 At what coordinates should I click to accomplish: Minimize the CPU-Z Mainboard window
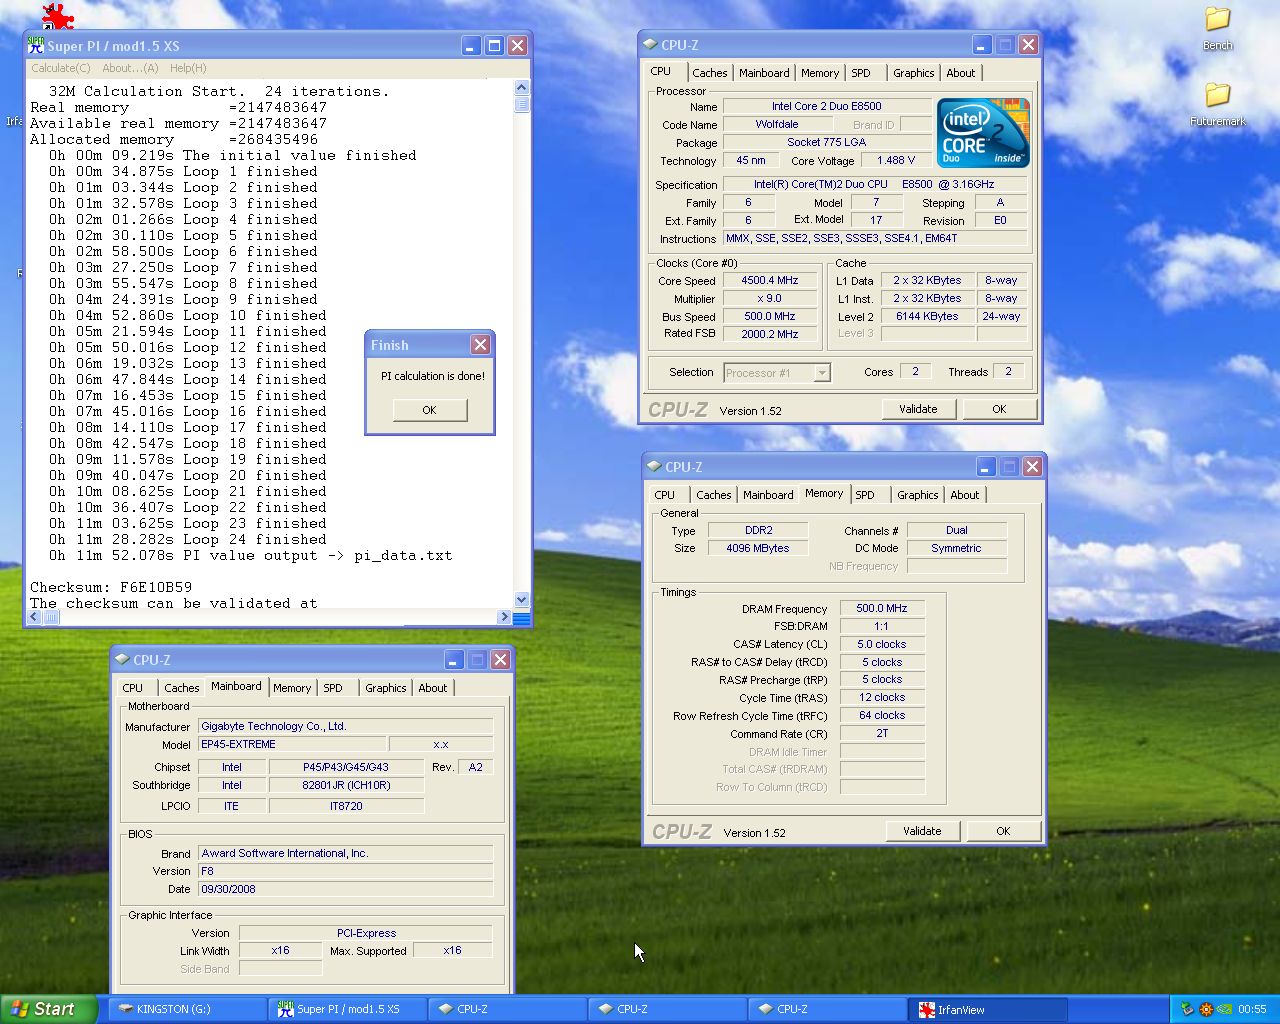[x=454, y=659]
